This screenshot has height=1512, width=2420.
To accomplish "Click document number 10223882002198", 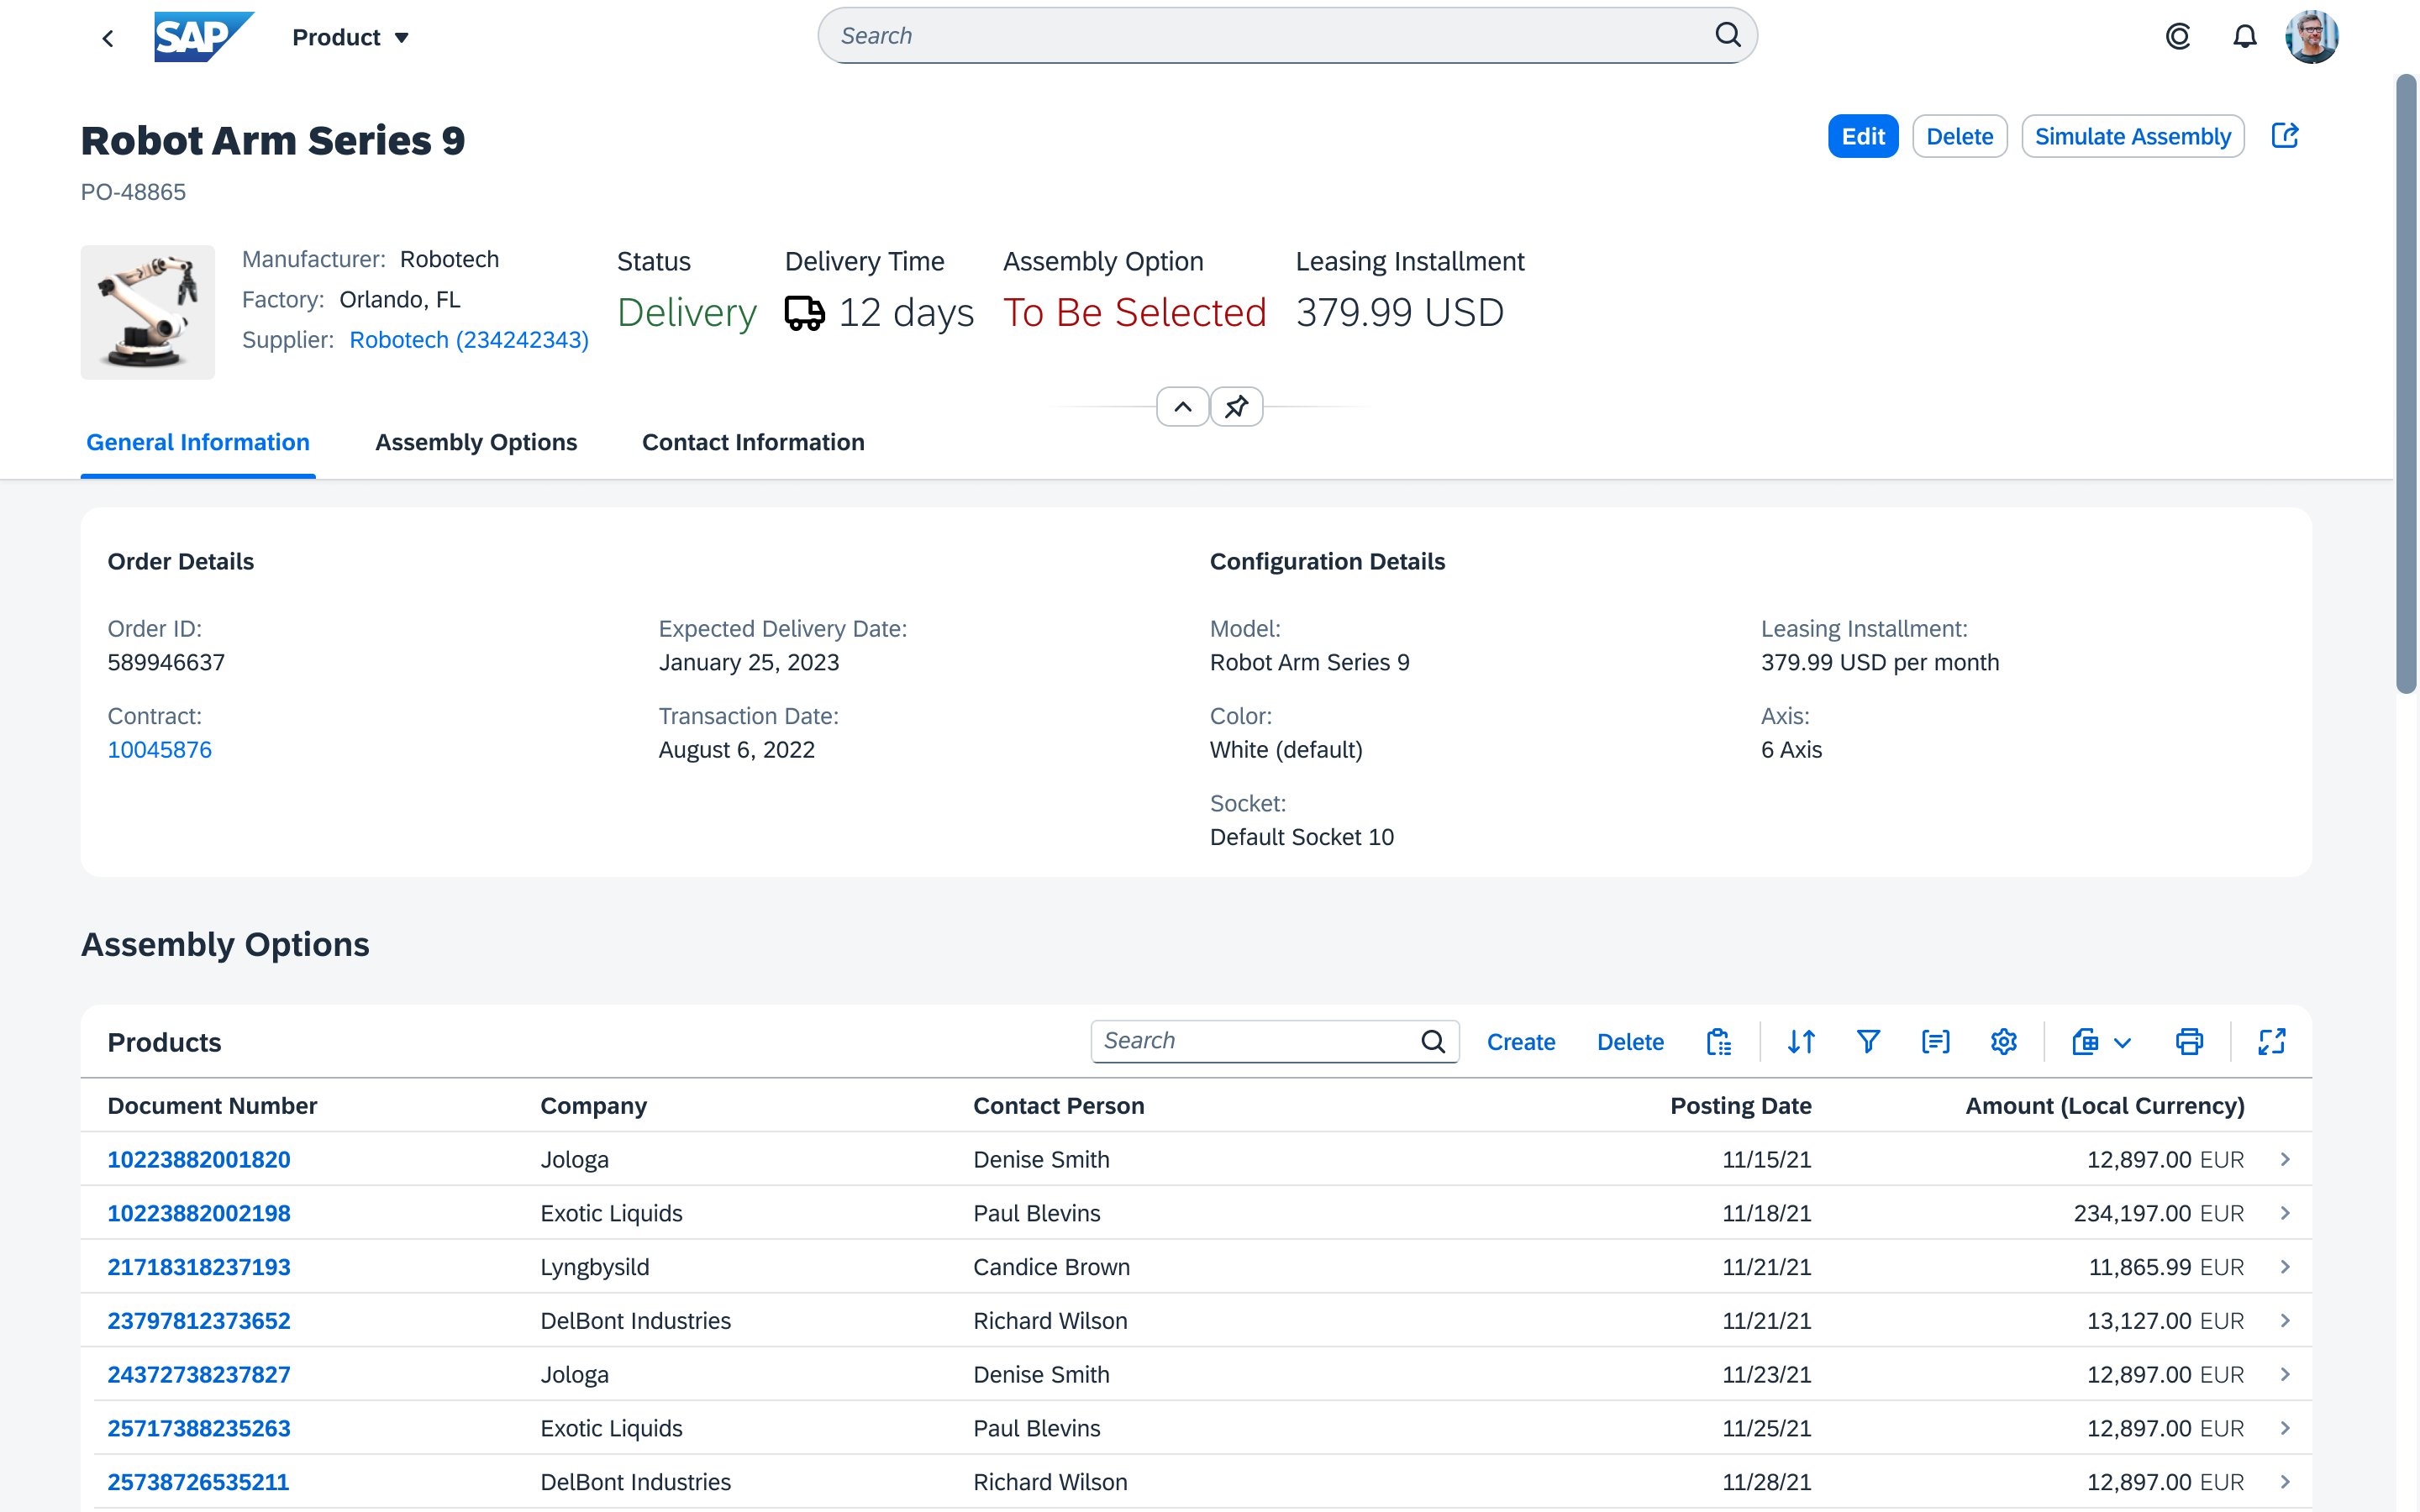I will (197, 1212).
